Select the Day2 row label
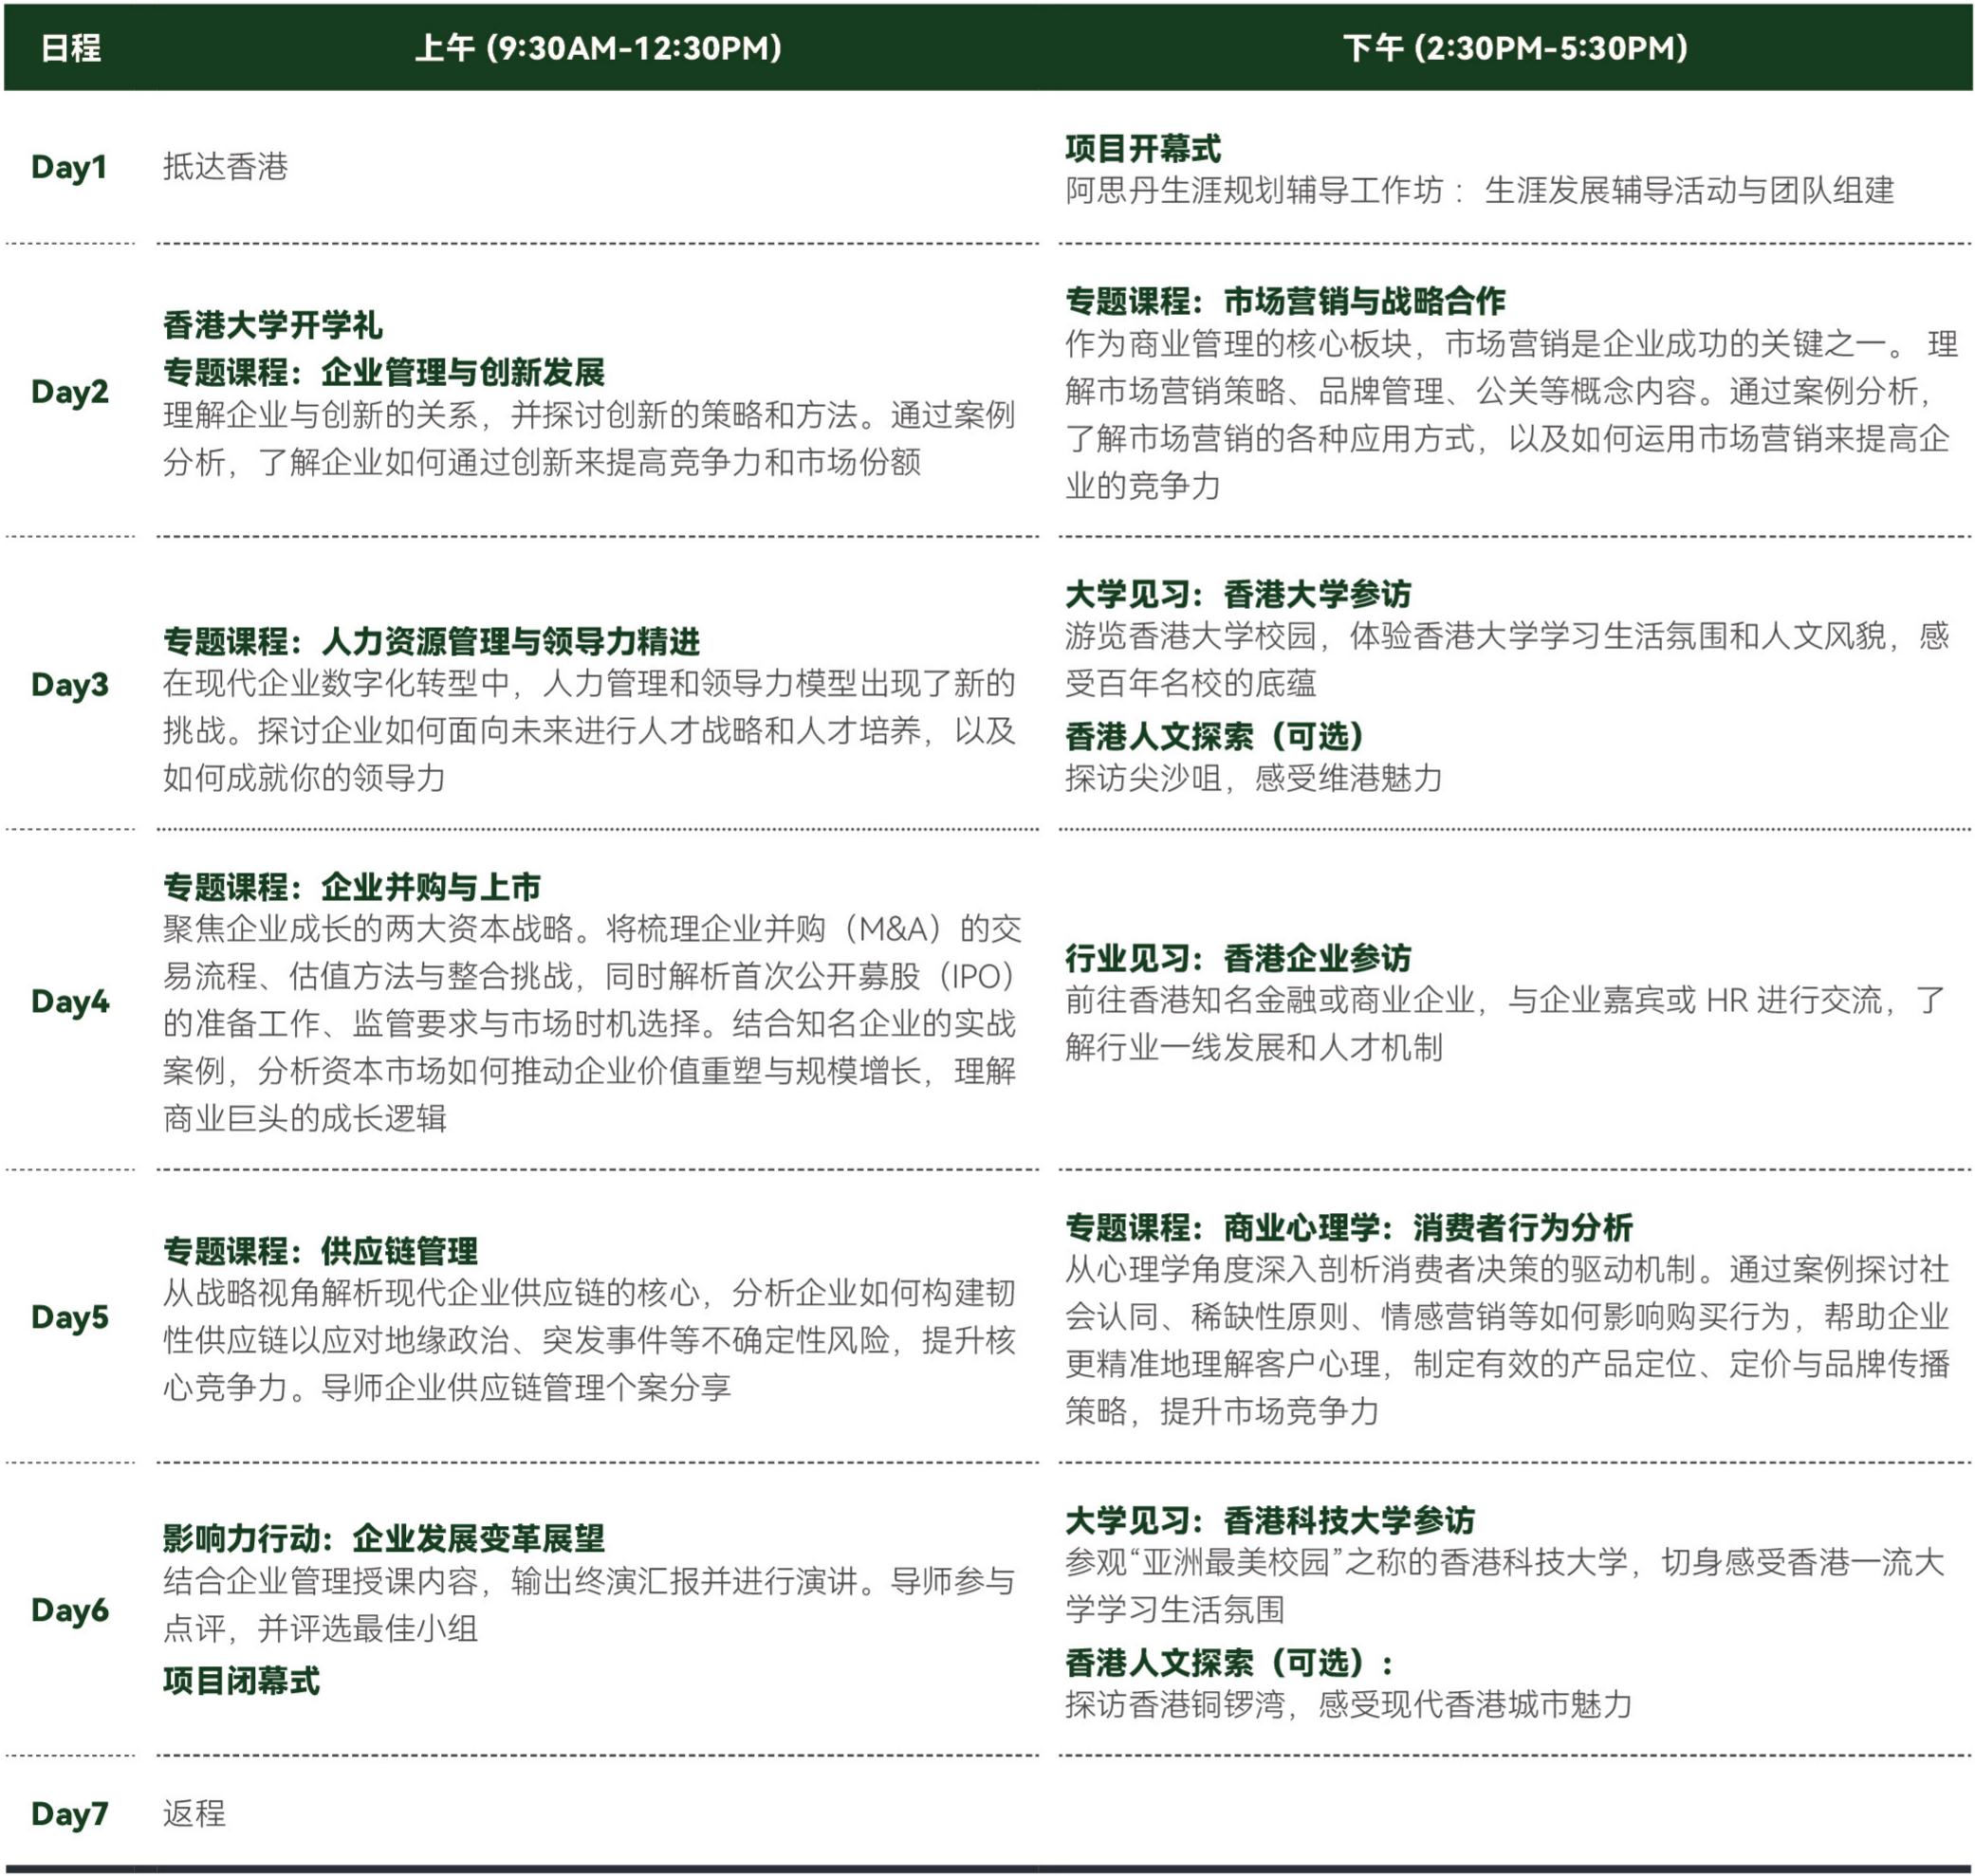 (70, 391)
